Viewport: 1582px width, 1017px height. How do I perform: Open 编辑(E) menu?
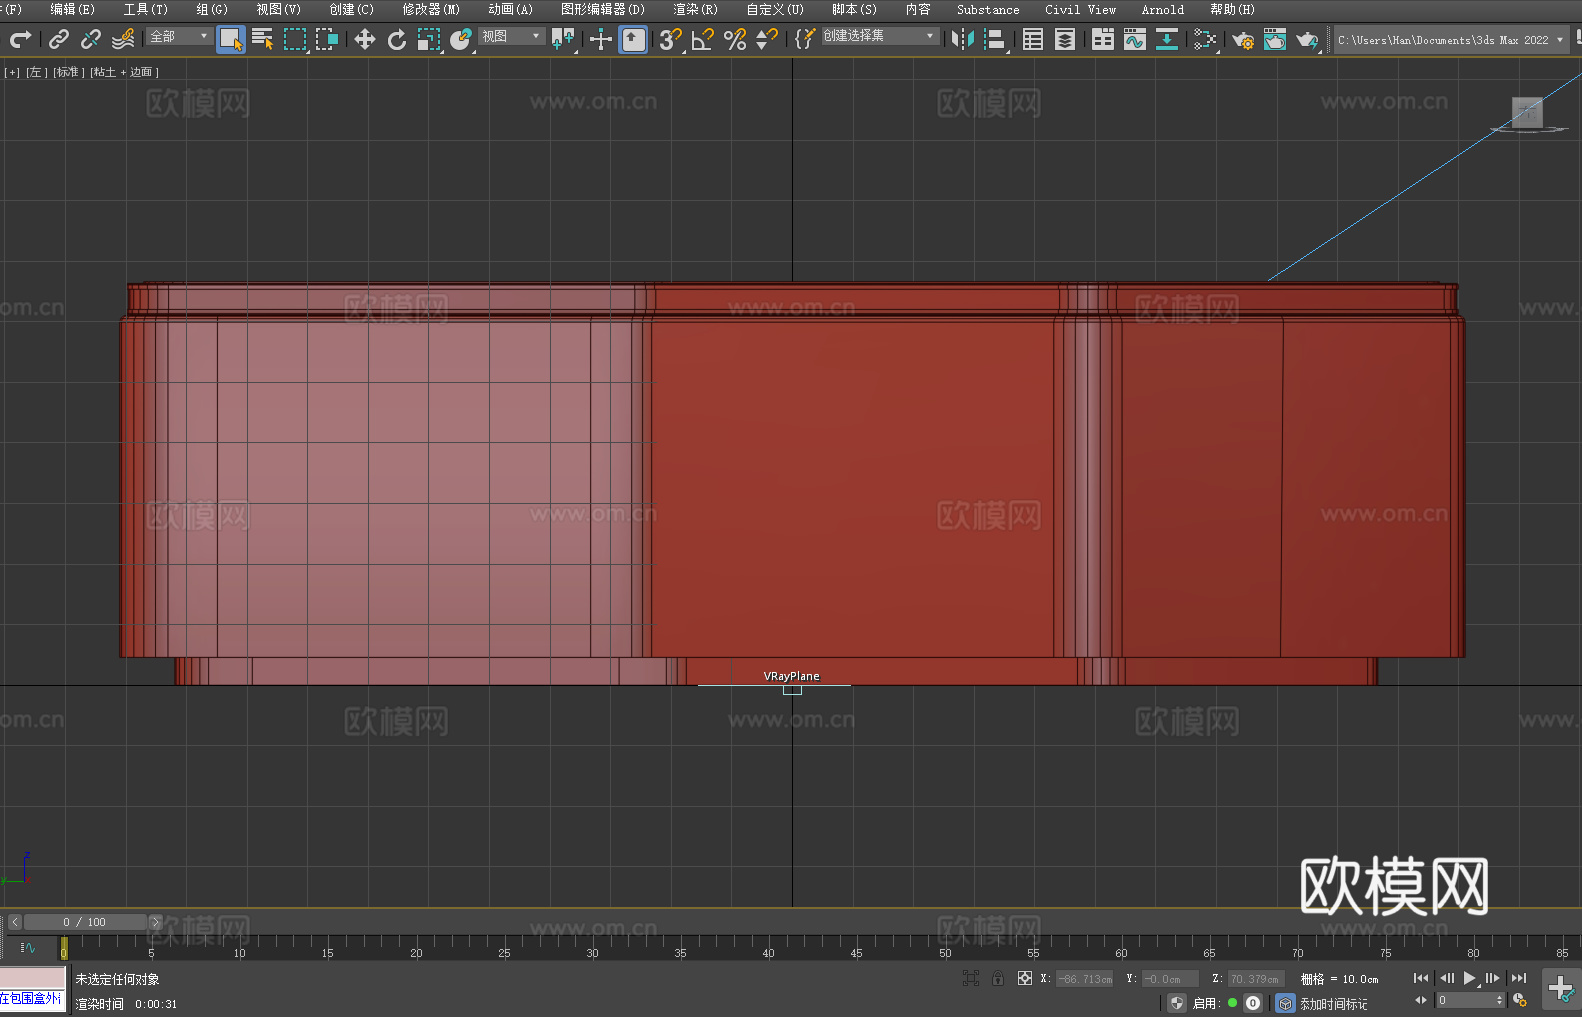[x=72, y=9]
